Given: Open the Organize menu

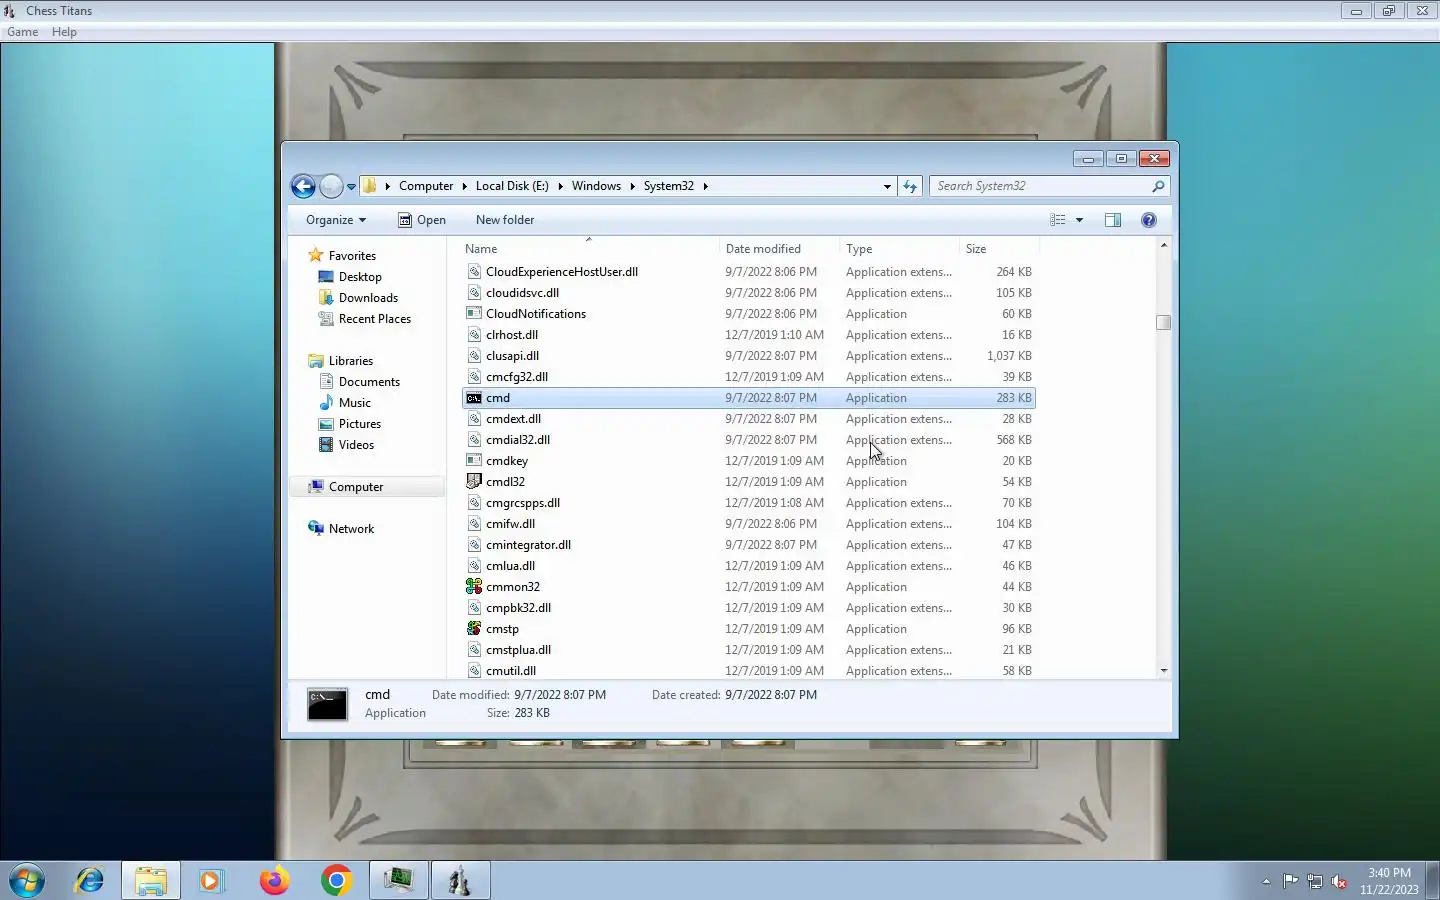Looking at the screenshot, I should click(x=336, y=220).
